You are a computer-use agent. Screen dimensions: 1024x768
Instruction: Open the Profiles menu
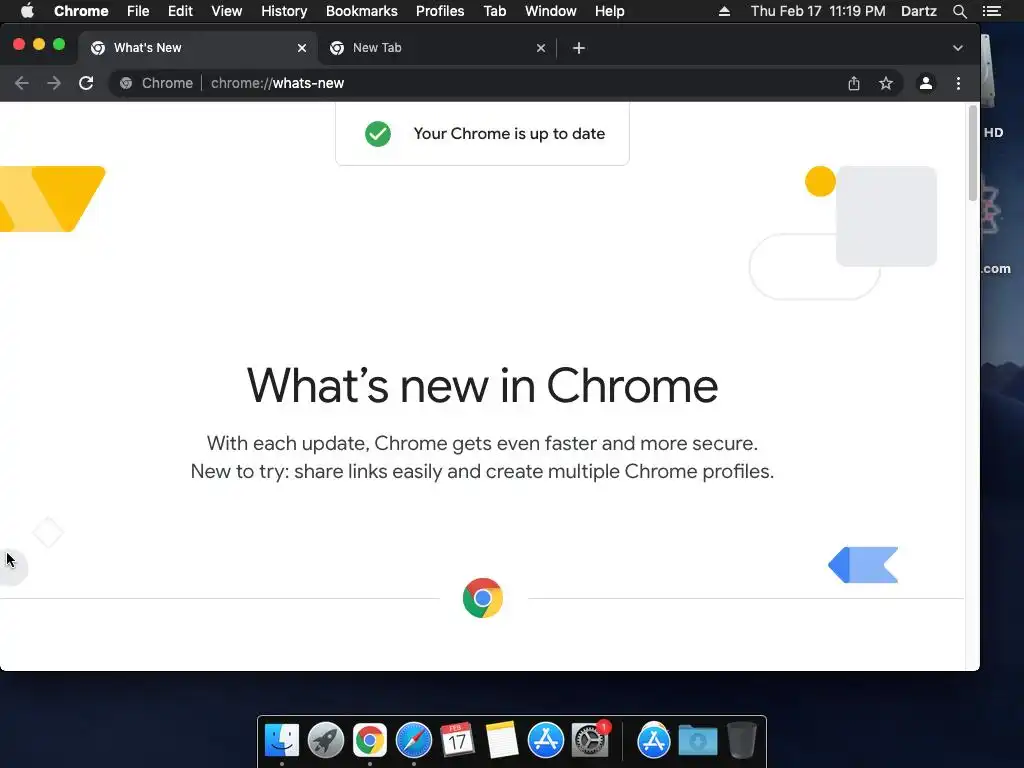pyautogui.click(x=440, y=11)
